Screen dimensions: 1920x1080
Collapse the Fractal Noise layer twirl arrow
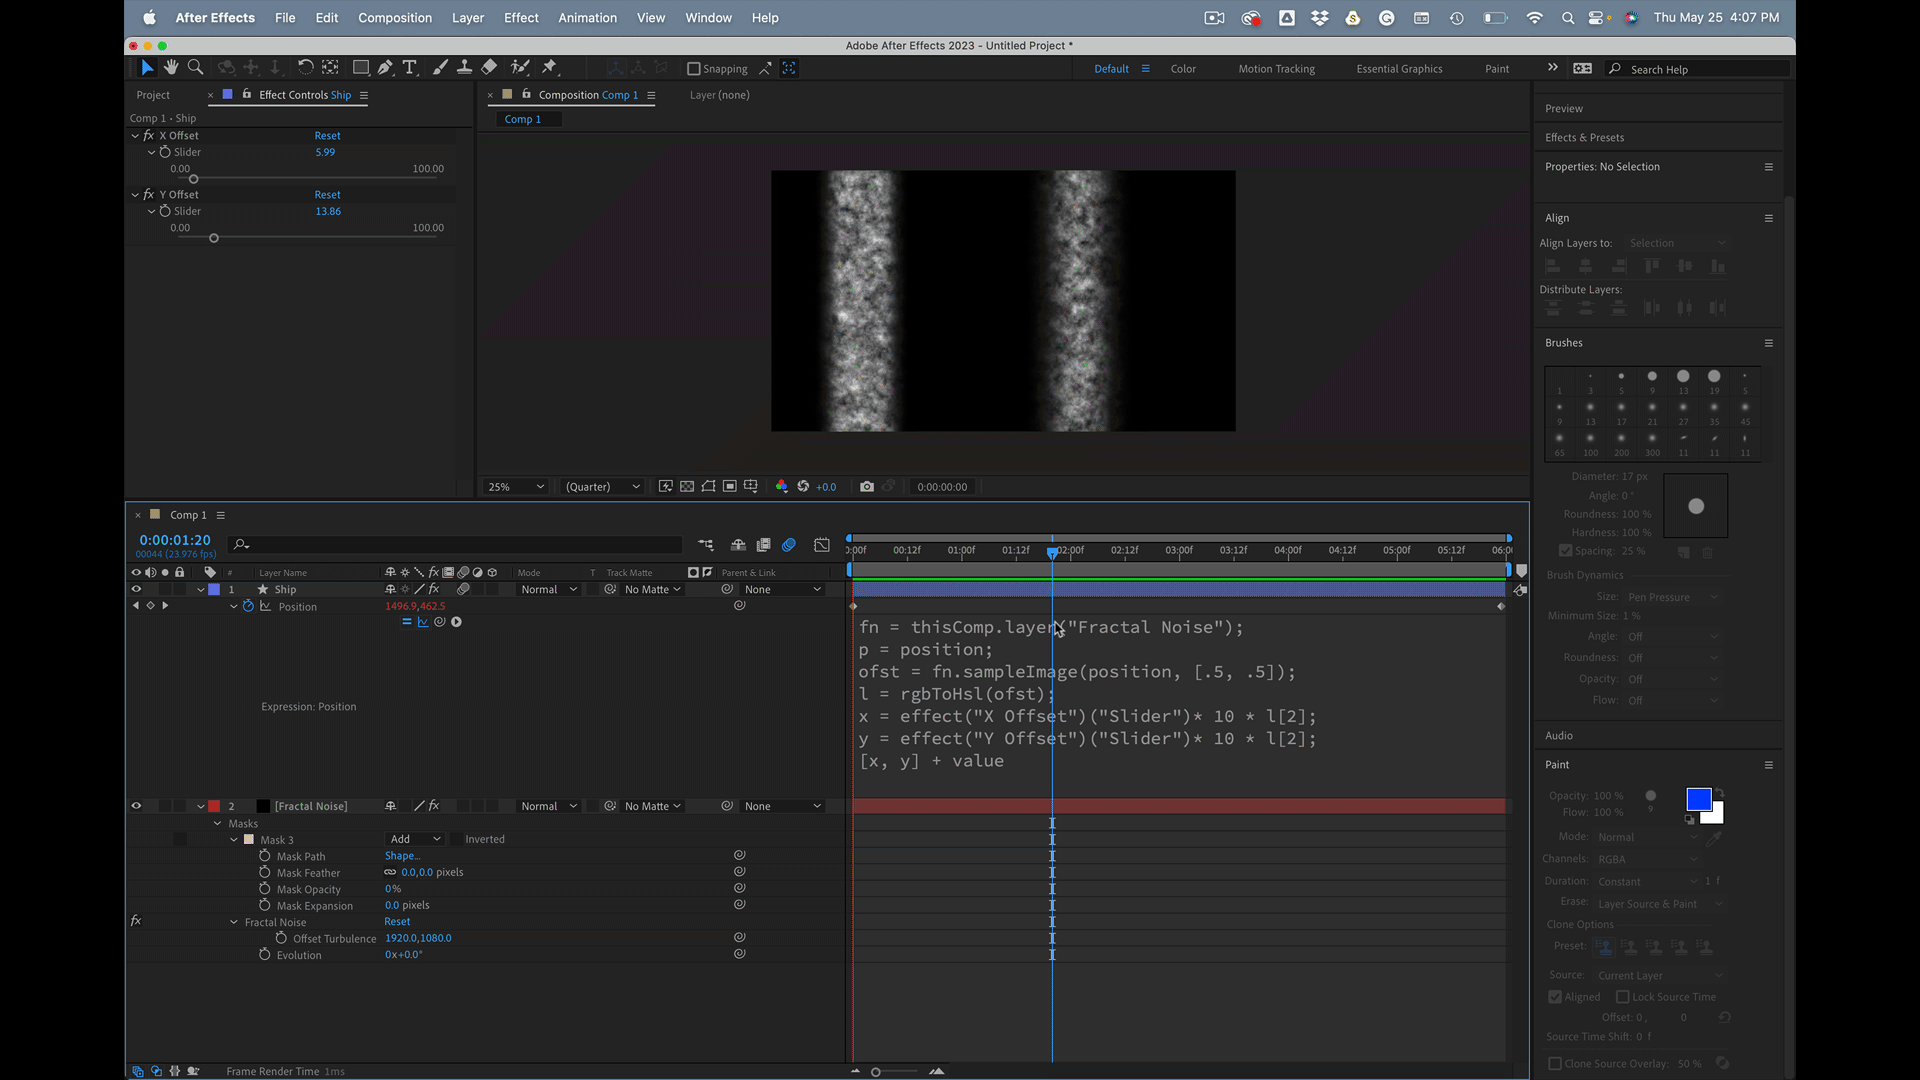tap(201, 807)
